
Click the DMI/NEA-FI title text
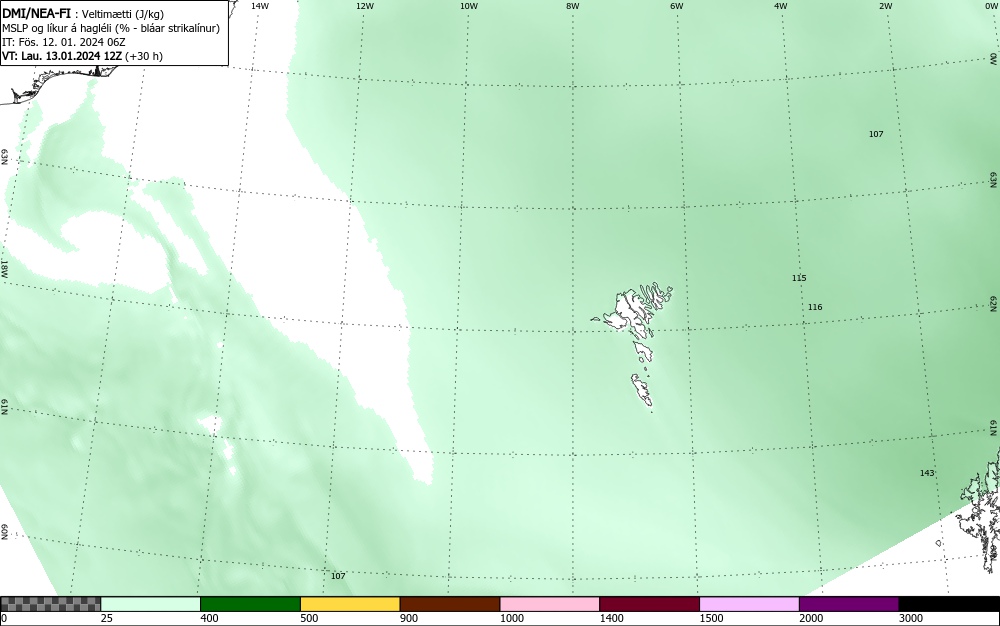point(36,13)
